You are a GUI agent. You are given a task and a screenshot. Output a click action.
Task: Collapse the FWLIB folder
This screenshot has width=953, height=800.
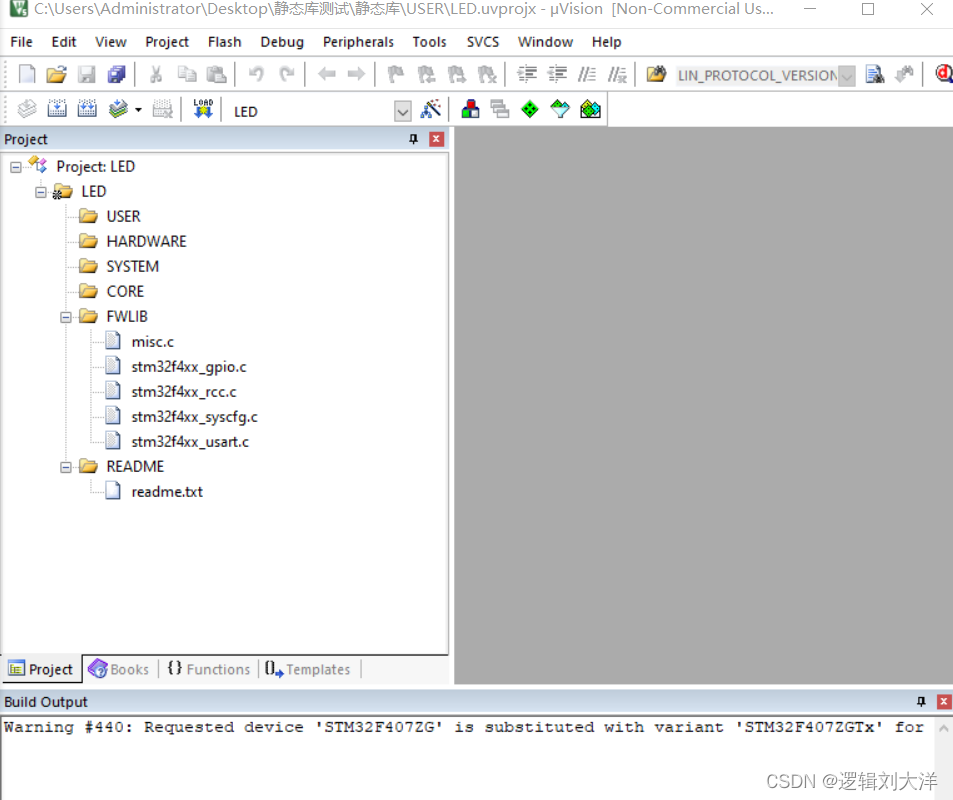point(66,317)
